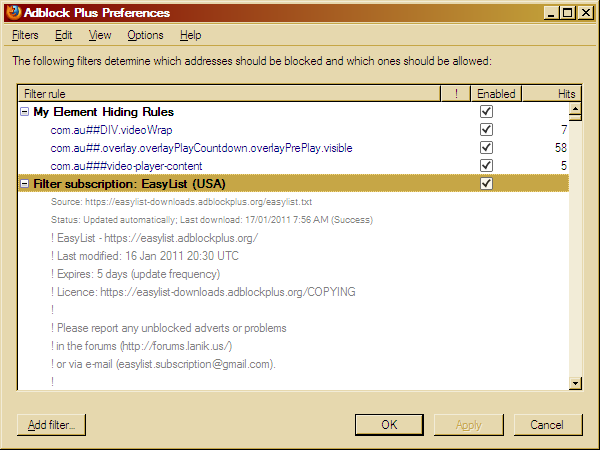
Task: Select the '! EasyList - https://easylist.adblockplus.org/' line
Action: 154,238
